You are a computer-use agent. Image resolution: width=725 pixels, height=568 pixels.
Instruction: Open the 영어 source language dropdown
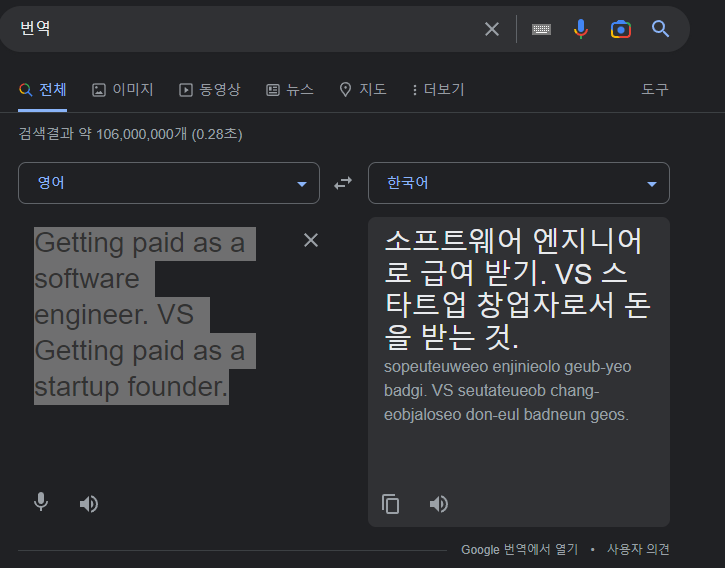point(169,183)
